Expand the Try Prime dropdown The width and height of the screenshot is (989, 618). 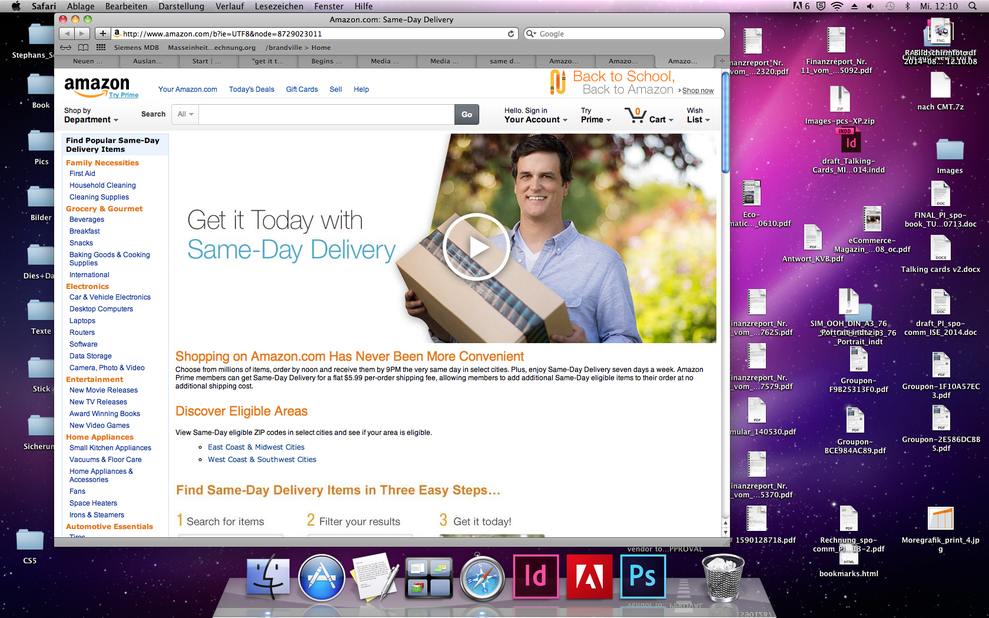(596, 115)
